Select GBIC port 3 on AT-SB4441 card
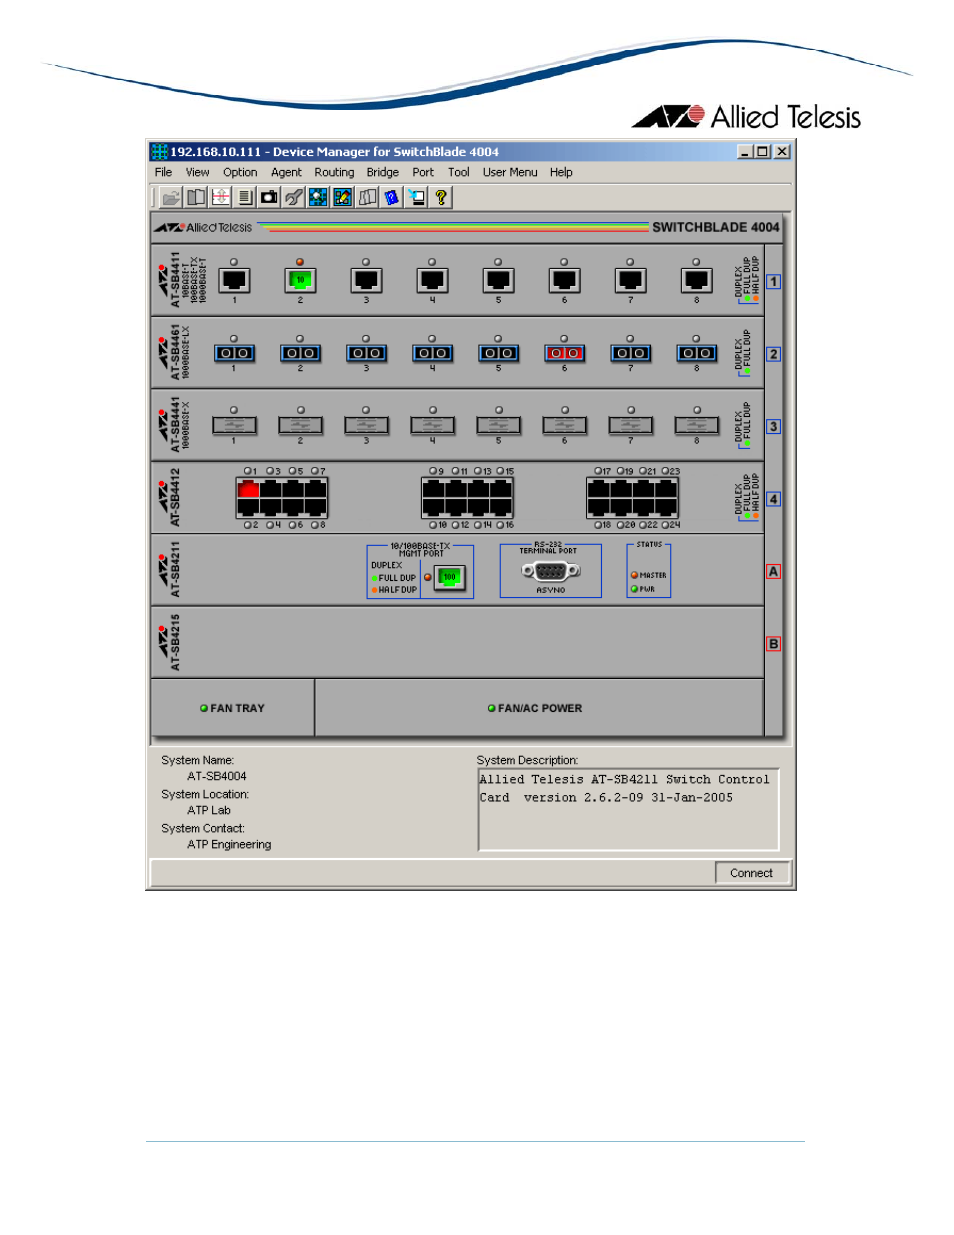 (366, 426)
